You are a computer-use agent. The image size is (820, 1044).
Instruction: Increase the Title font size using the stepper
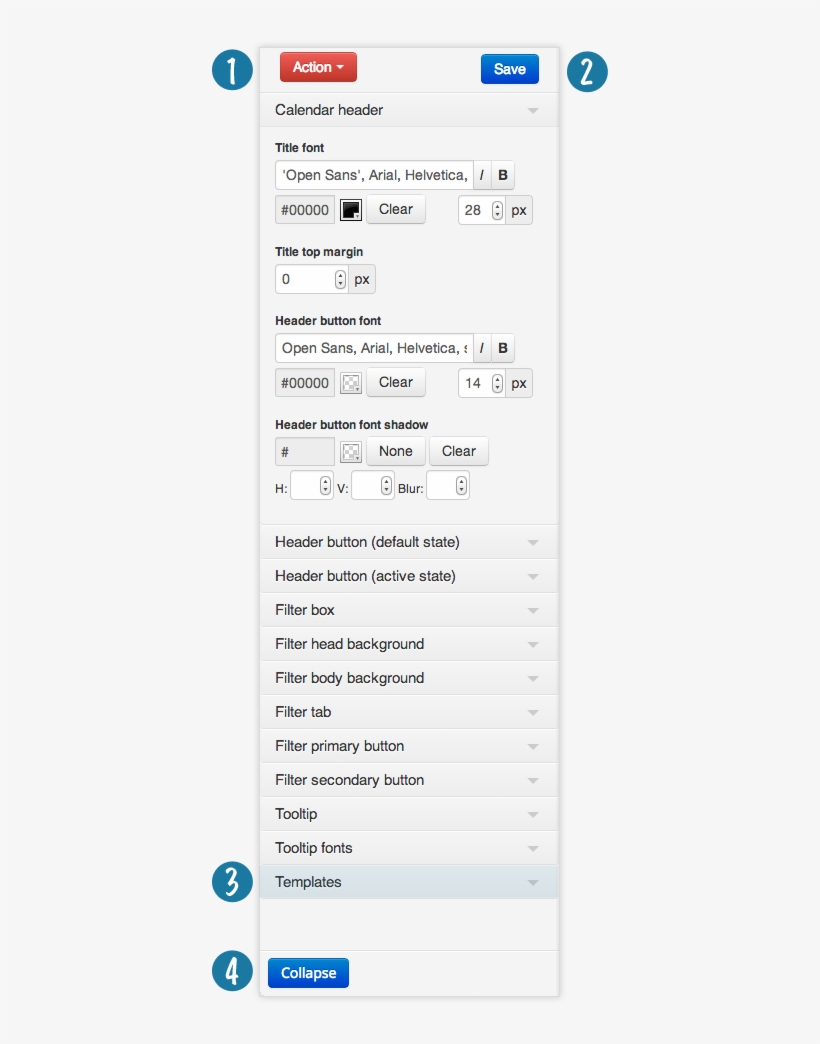(495, 205)
